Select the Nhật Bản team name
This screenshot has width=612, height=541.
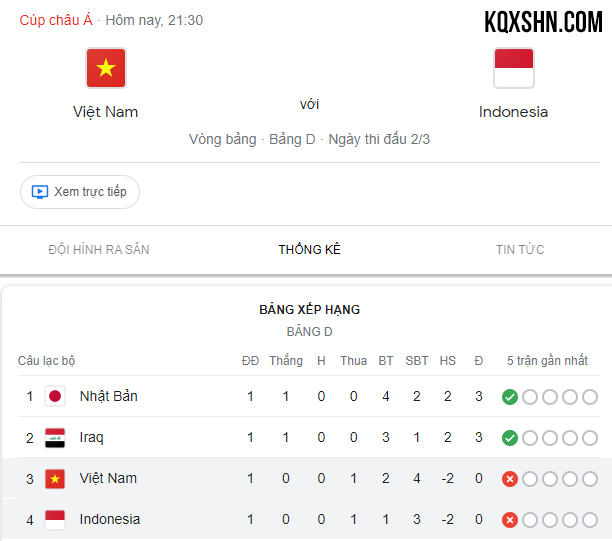(109, 396)
